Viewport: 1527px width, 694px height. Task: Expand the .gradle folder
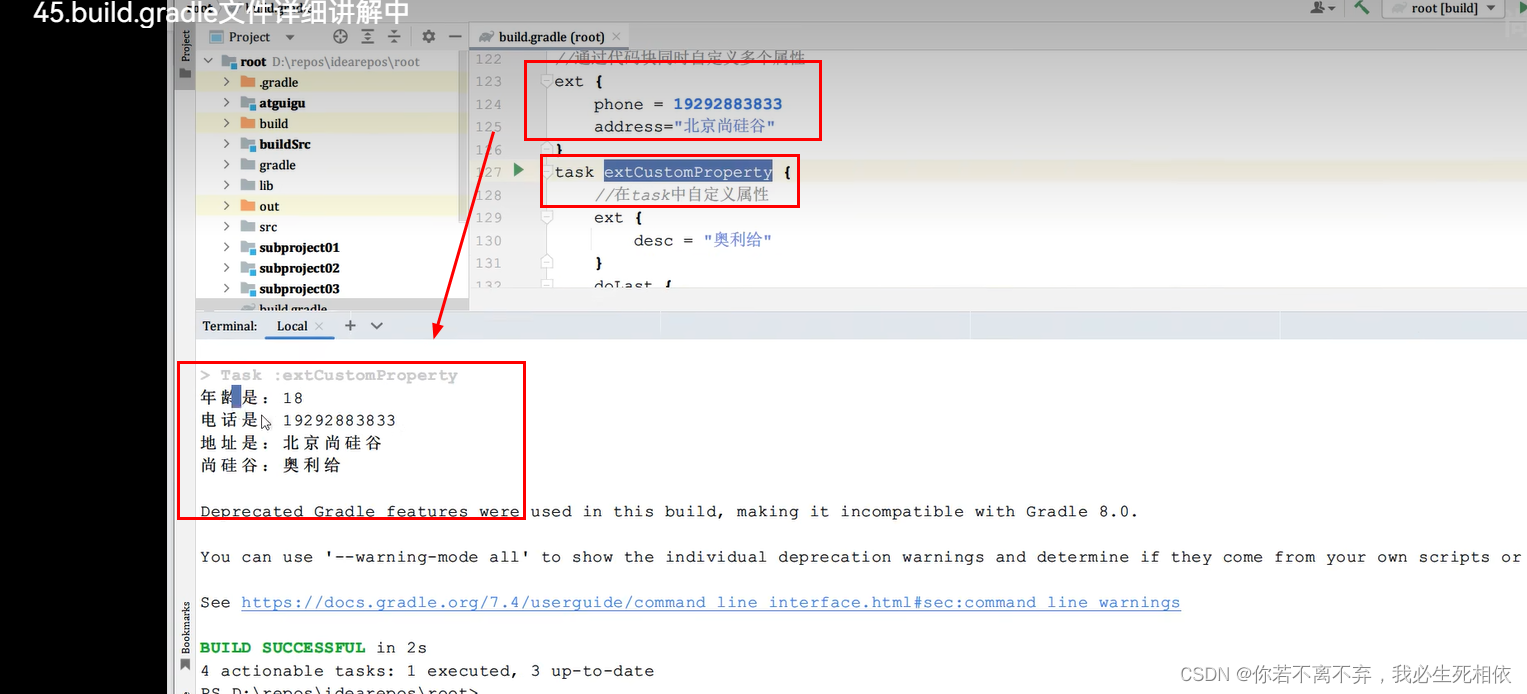coord(227,83)
